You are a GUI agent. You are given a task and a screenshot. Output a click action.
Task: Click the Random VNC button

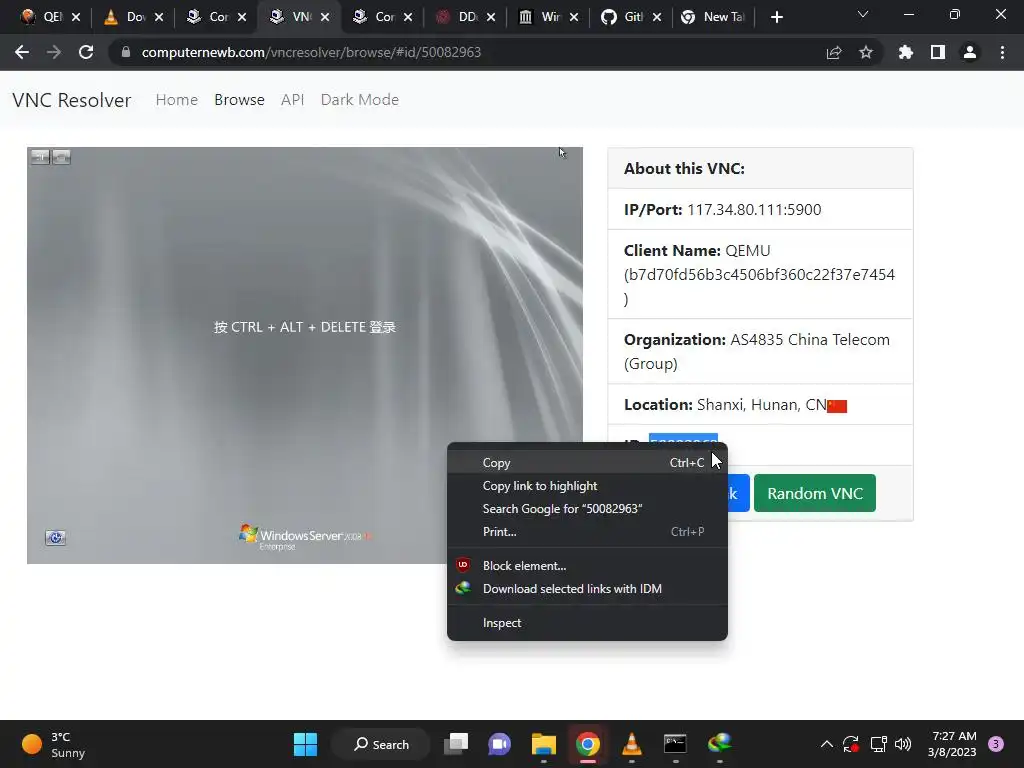tap(814, 493)
